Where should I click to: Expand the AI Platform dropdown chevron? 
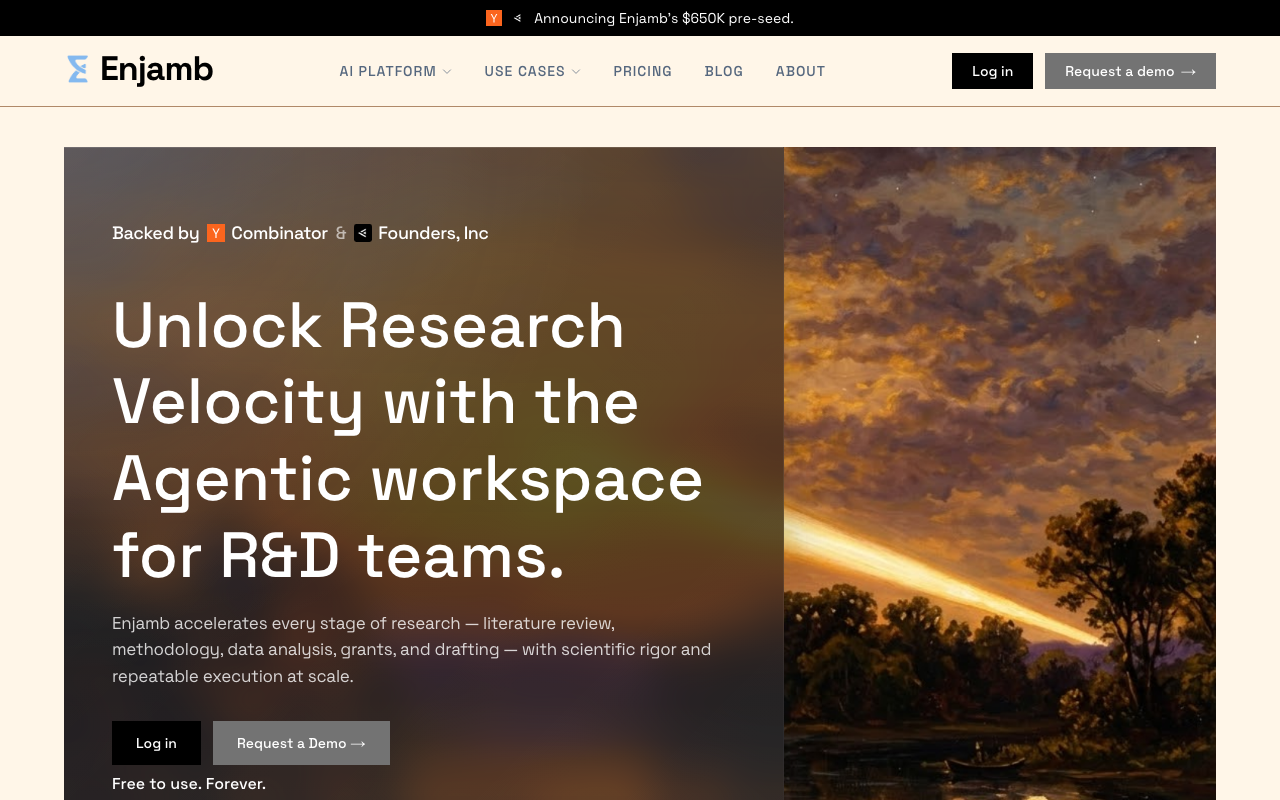click(x=447, y=72)
